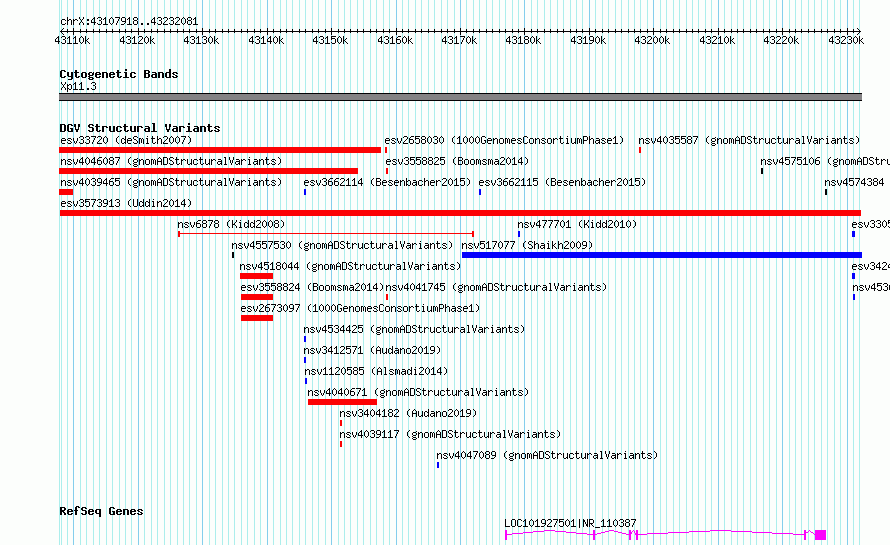Click the nsv4575106 variant label

[x=825, y=161]
